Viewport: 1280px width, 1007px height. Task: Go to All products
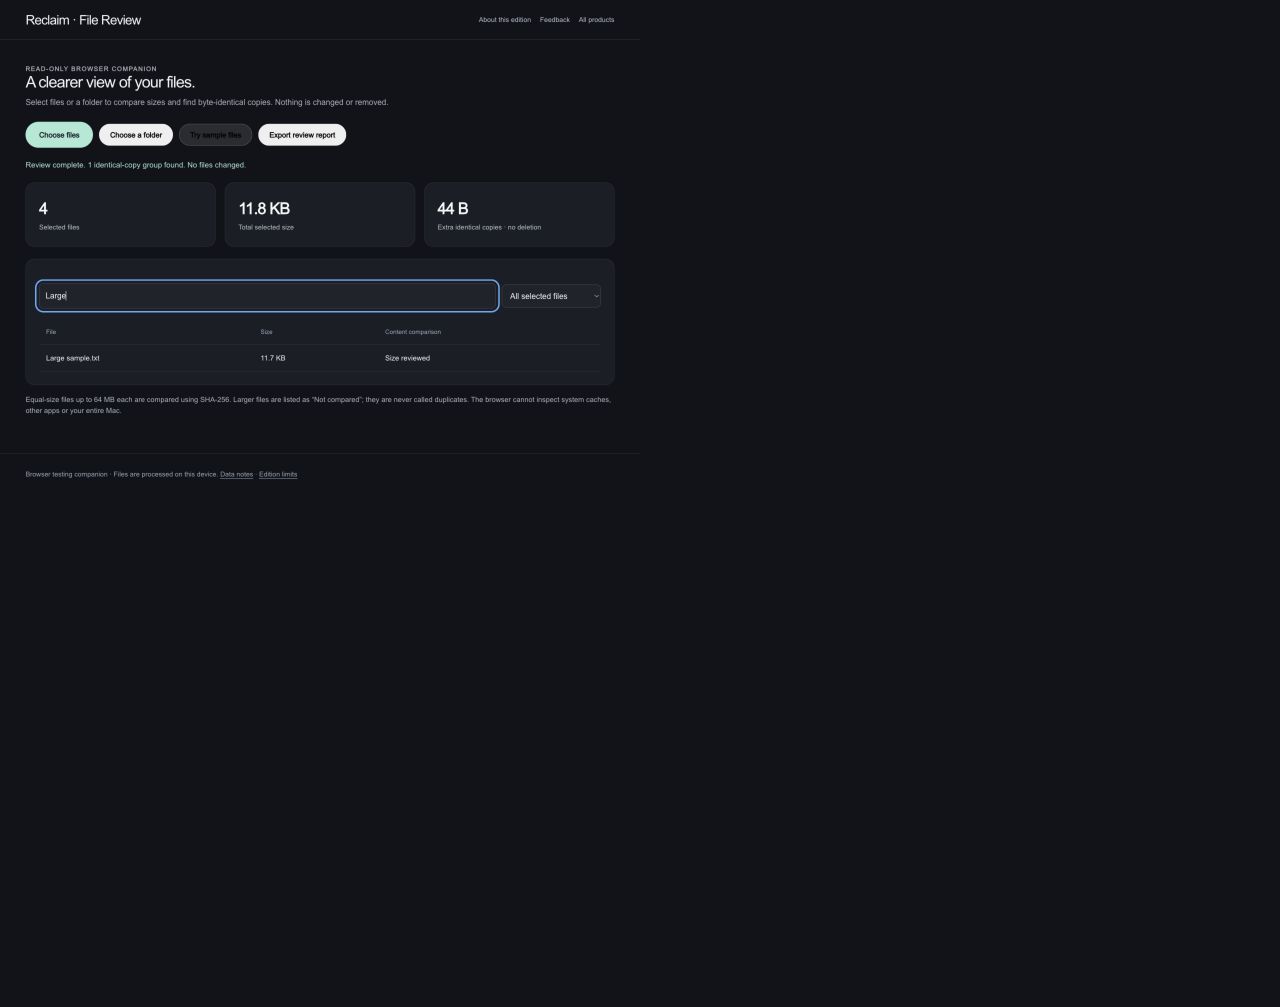click(596, 20)
